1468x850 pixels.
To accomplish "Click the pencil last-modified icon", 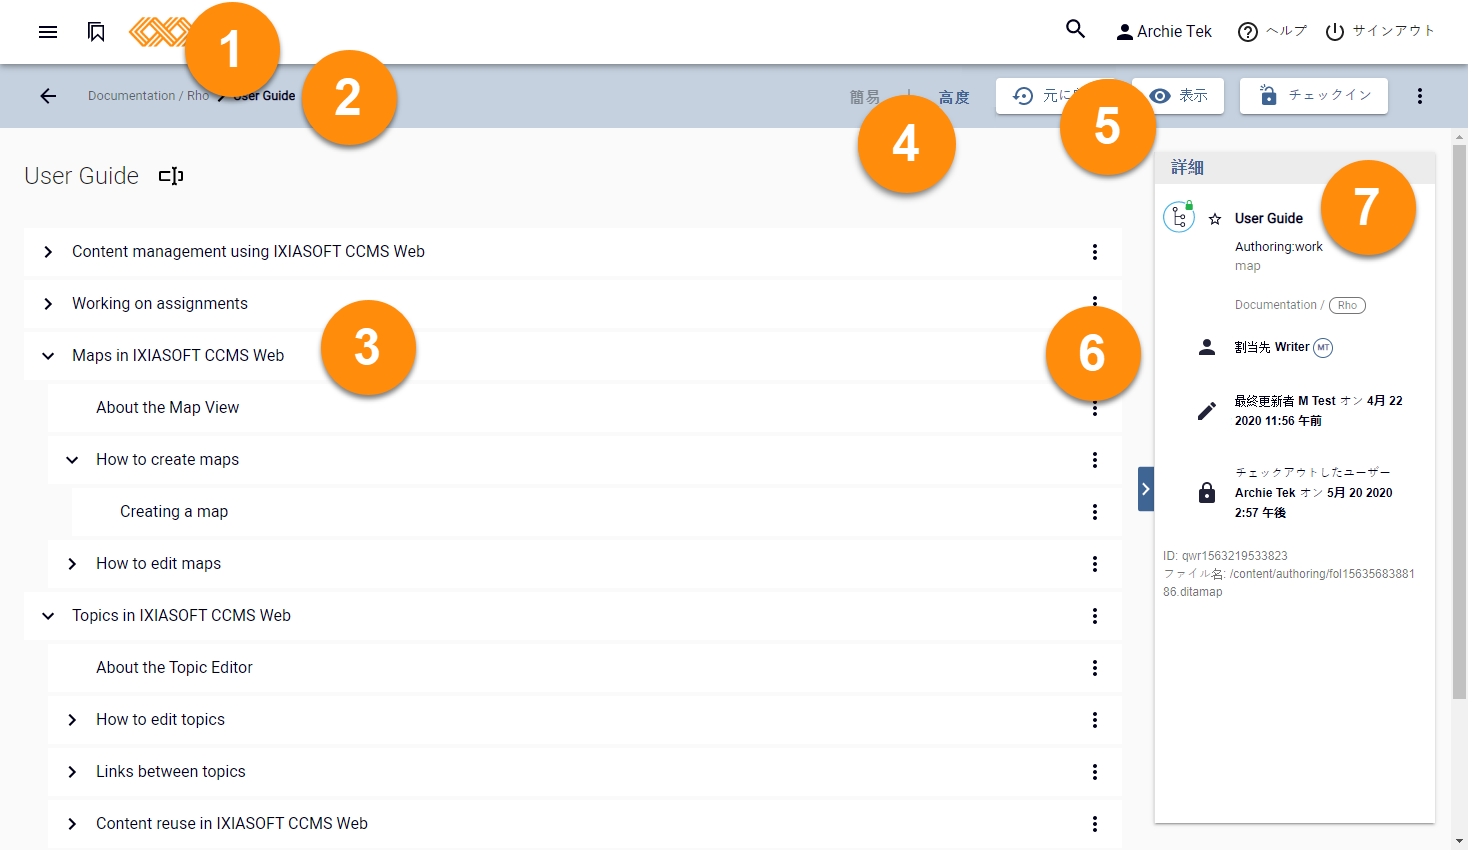I will point(1207,411).
